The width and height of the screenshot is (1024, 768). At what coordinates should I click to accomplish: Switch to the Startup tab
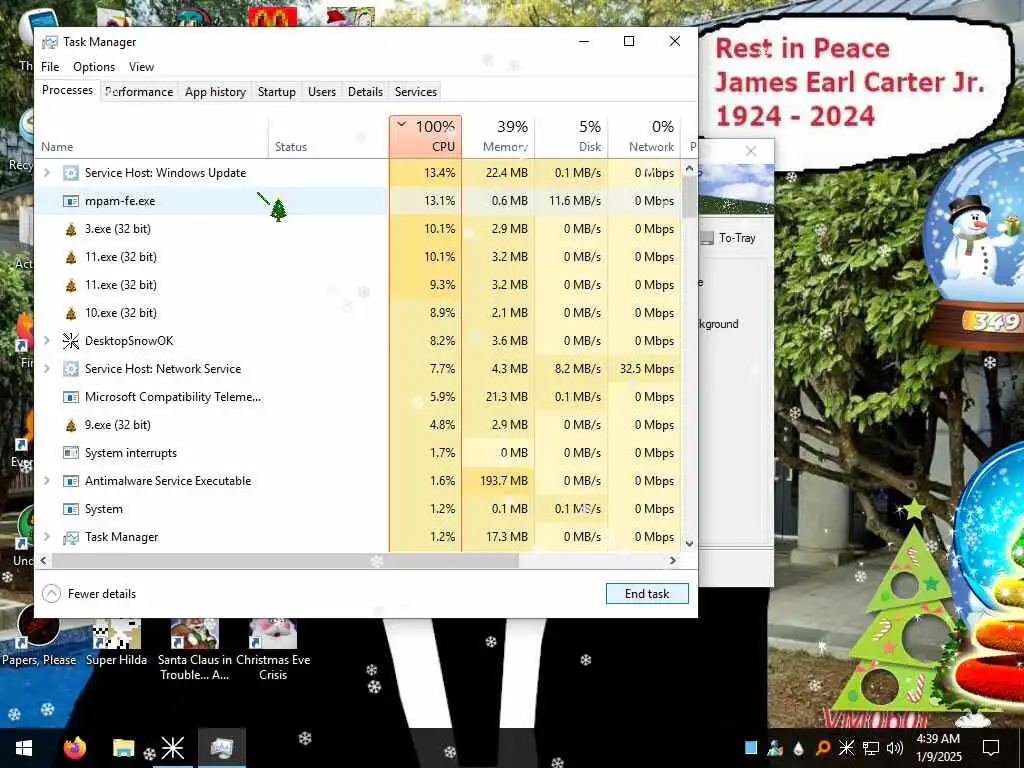(x=277, y=92)
